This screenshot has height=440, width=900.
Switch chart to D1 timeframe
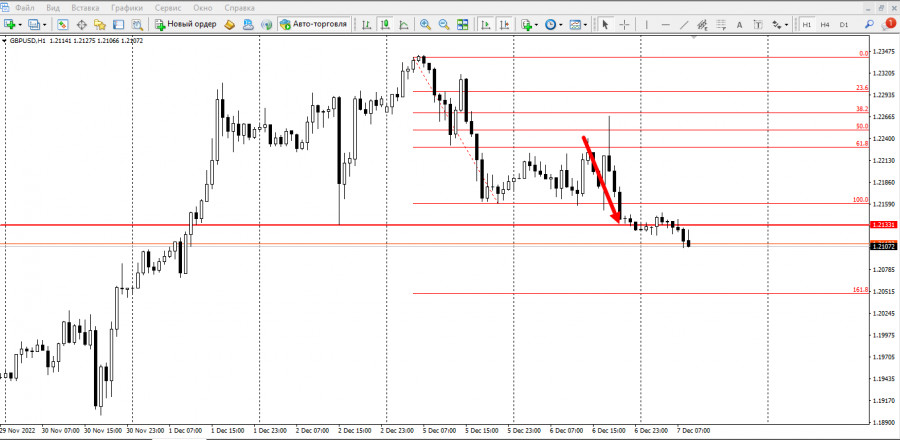844,23
